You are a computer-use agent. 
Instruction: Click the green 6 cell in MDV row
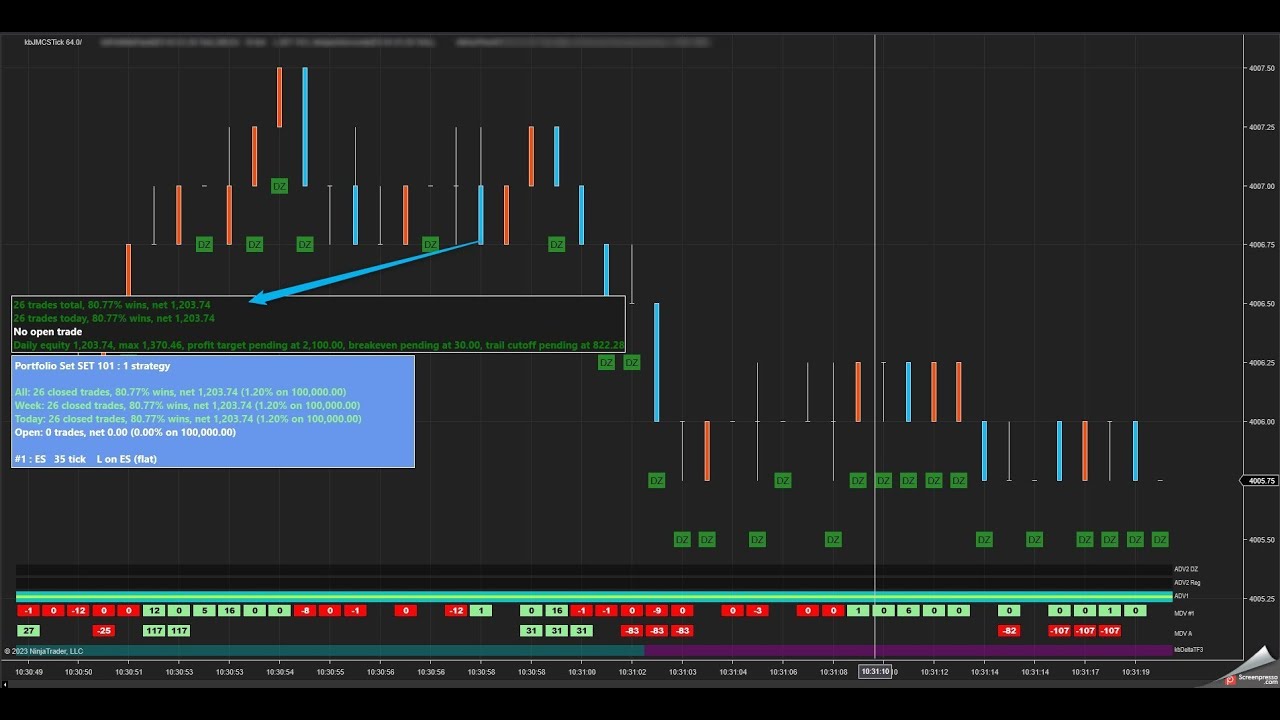[909, 611]
